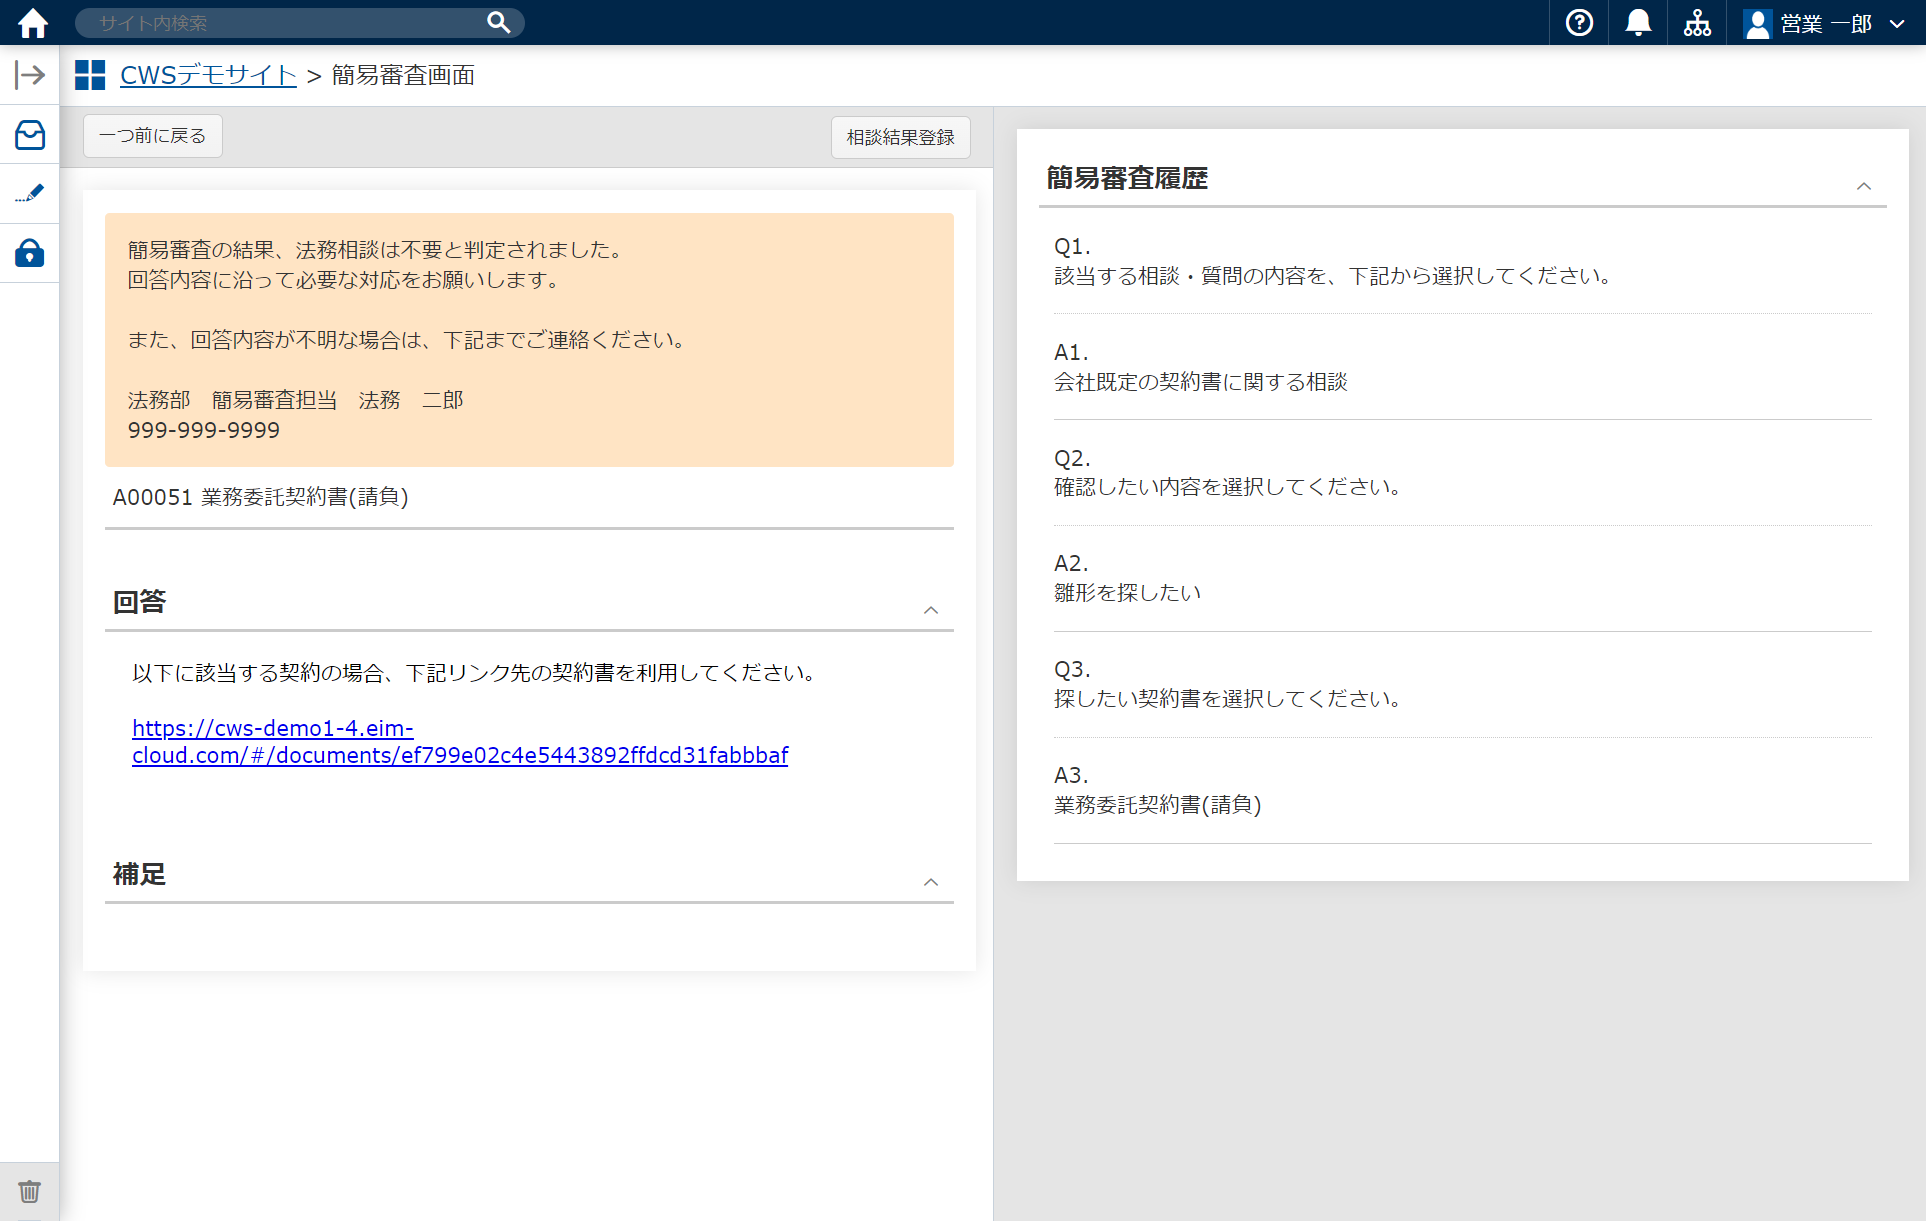Open the trash icon at the bottom left
This screenshot has width=1926, height=1221.
coord(29,1191)
